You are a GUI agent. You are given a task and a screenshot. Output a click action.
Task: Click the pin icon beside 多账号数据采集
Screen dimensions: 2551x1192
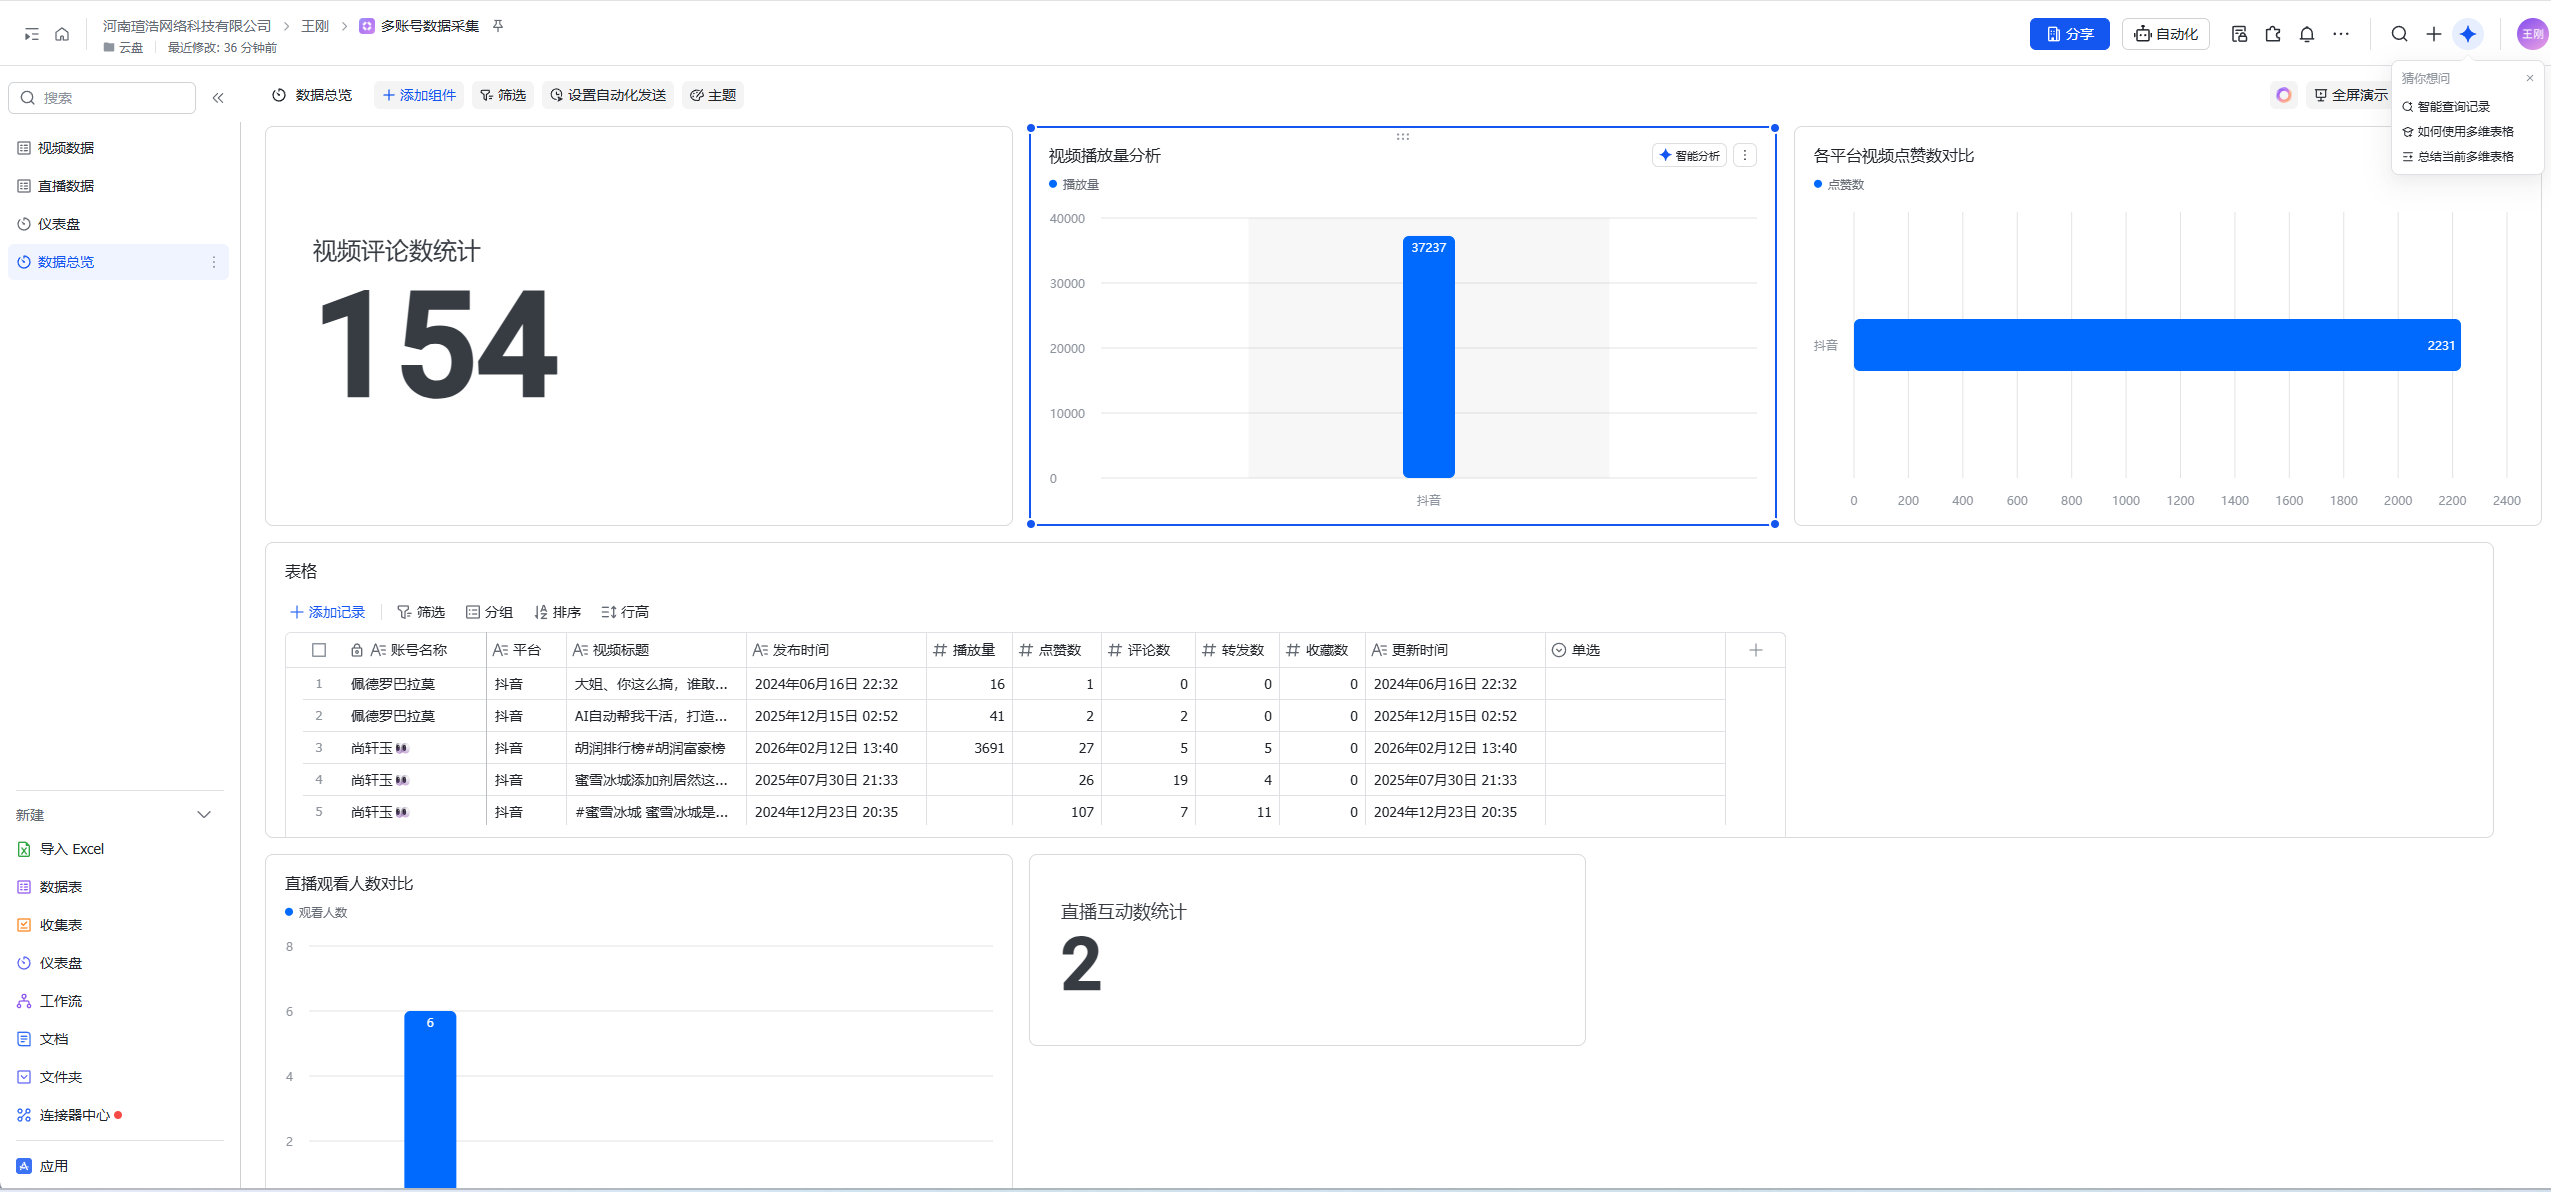click(x=498, y=26)
